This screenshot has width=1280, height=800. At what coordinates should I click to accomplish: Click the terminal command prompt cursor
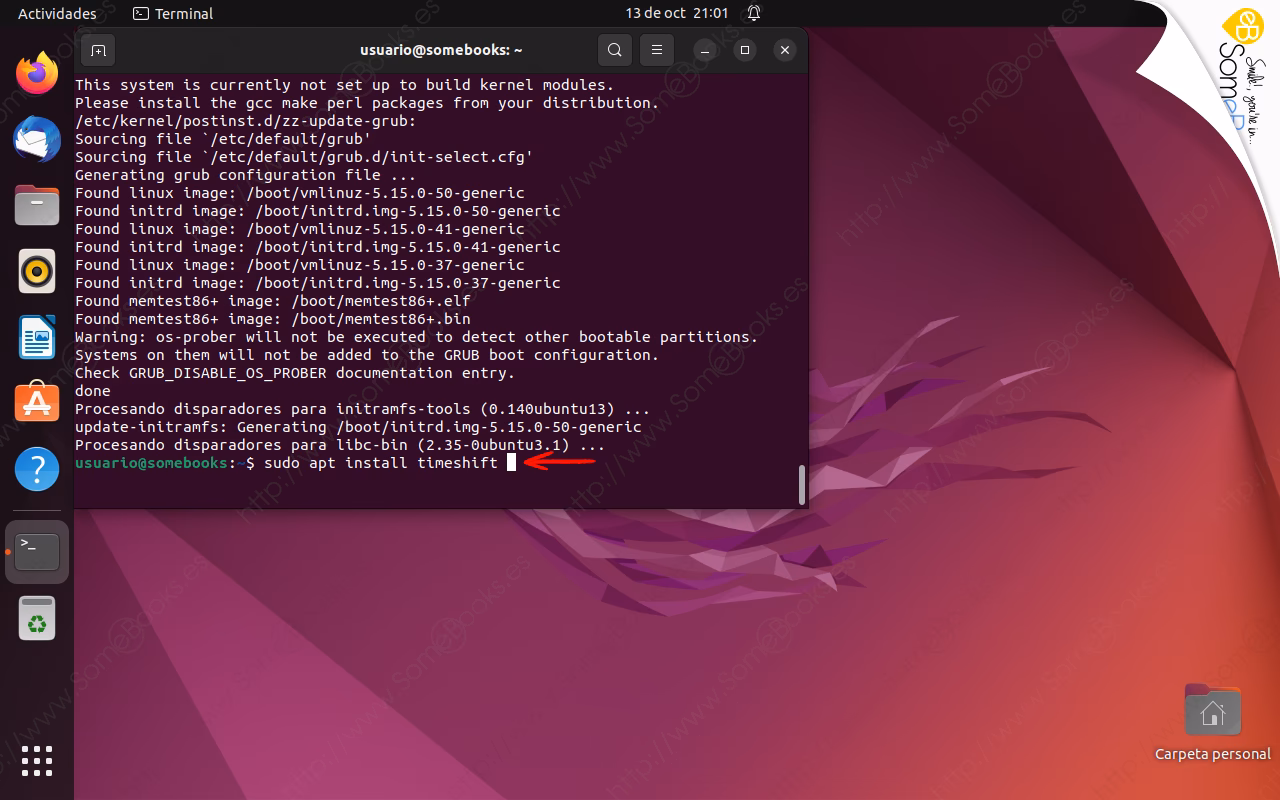tap(511, 463)
